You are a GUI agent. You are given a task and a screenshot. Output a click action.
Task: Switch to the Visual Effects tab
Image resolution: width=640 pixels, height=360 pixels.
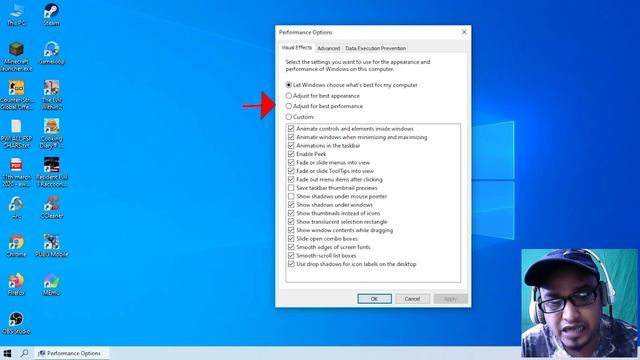click(297, 47)
